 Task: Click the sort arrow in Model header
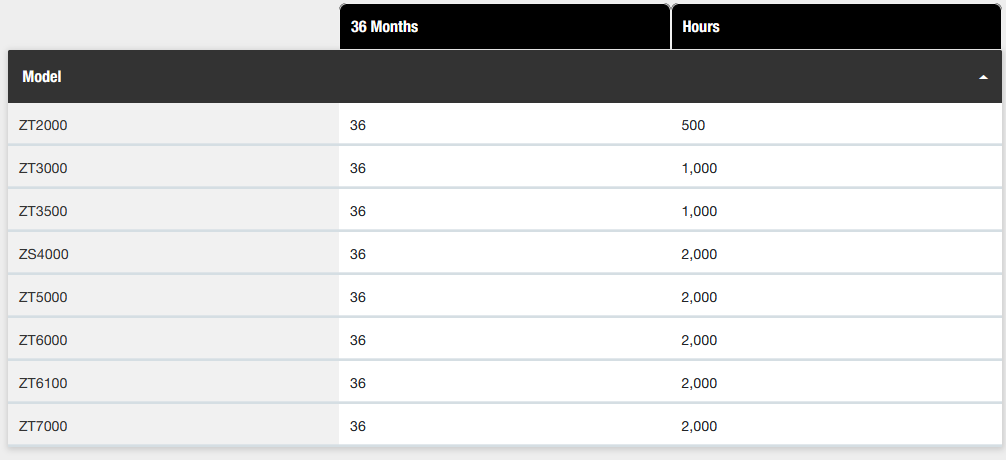click(983, 77)
